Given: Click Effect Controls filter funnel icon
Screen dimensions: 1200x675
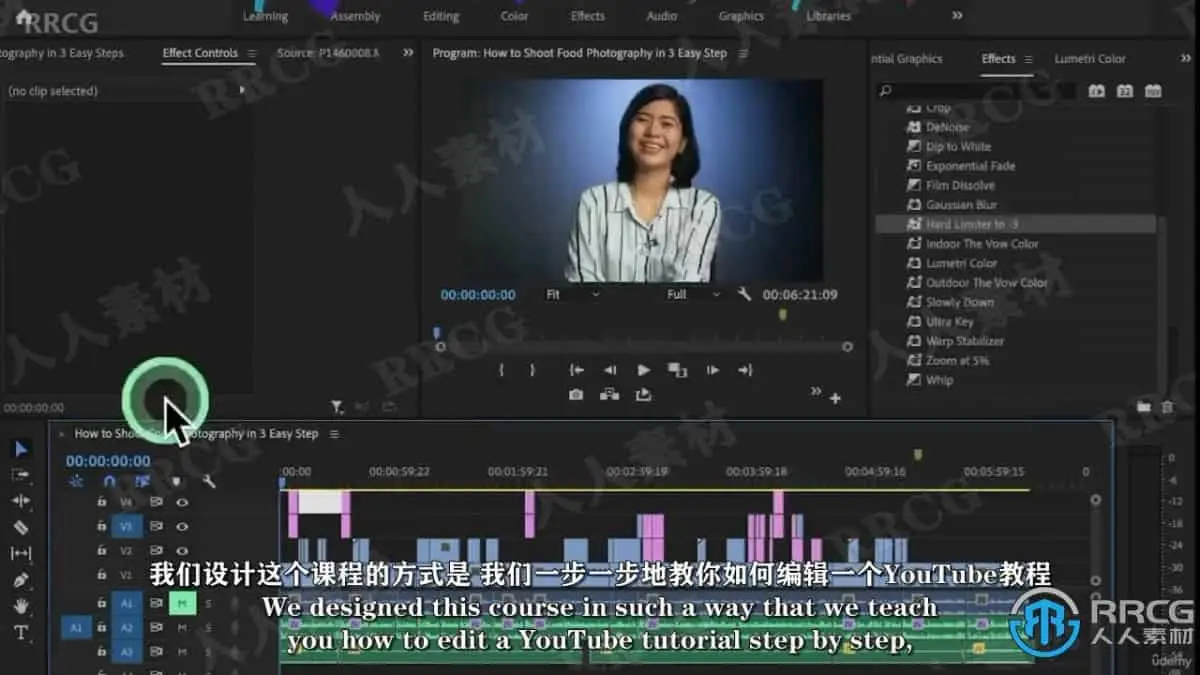Looking at the screenshot, I should 337,407.
